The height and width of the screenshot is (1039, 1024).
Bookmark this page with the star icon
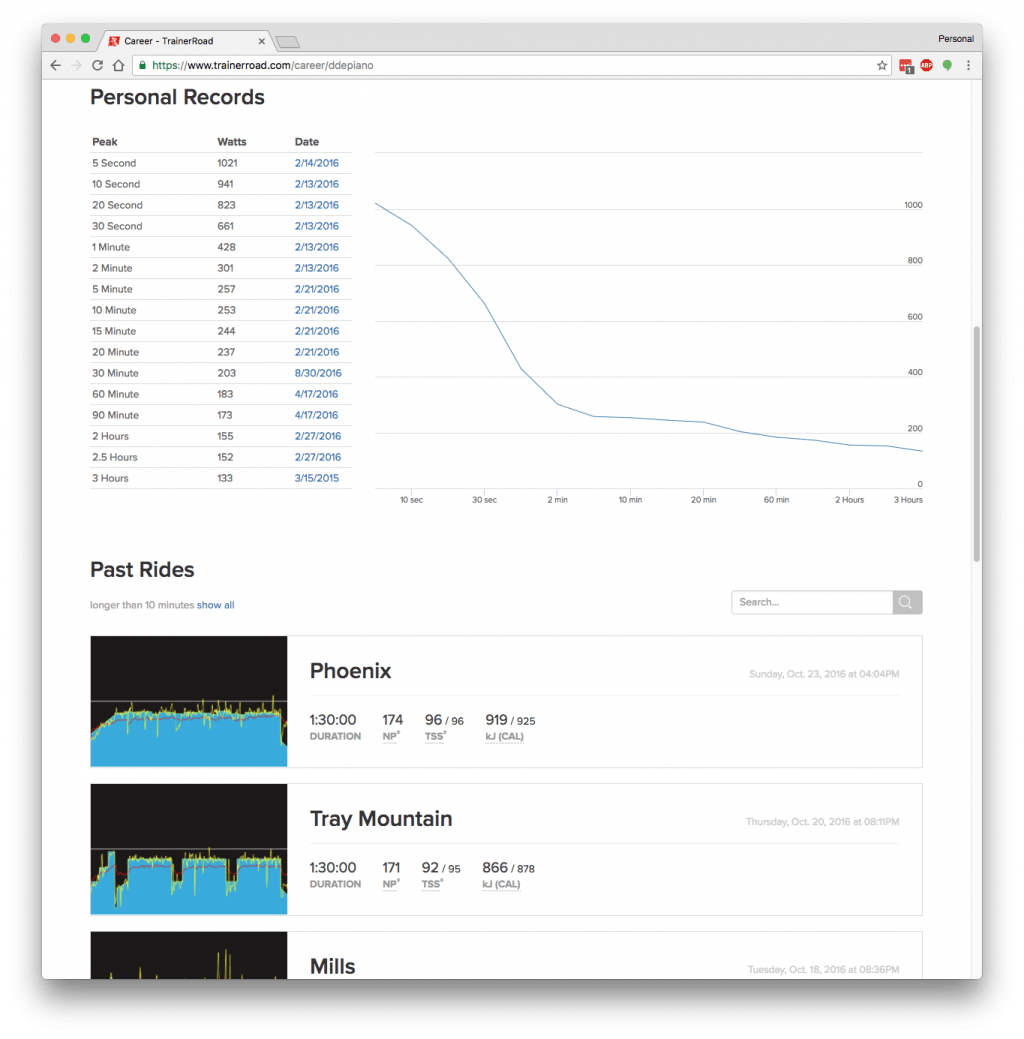881,65
